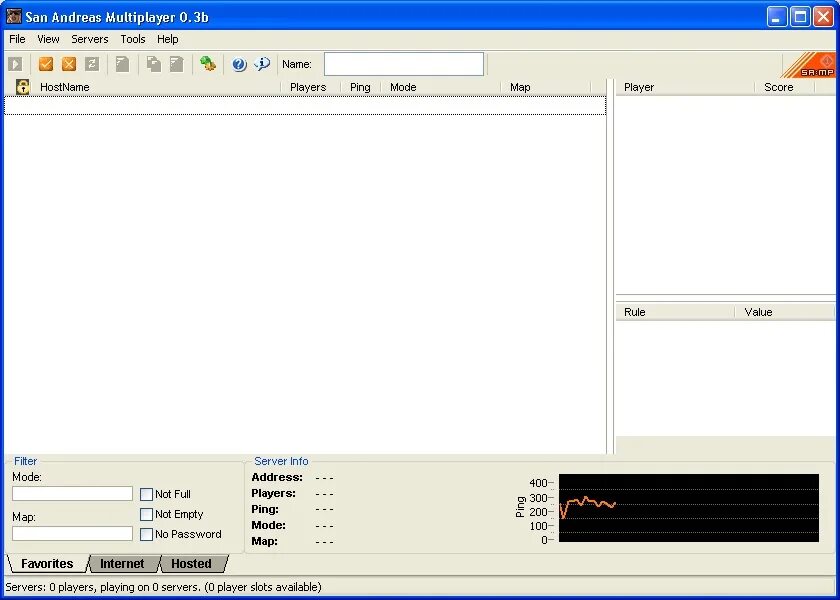Viewport: 840px width, 600px height.
Task: Click the Server Properties page icon
Action: click(x=123, y=64)
